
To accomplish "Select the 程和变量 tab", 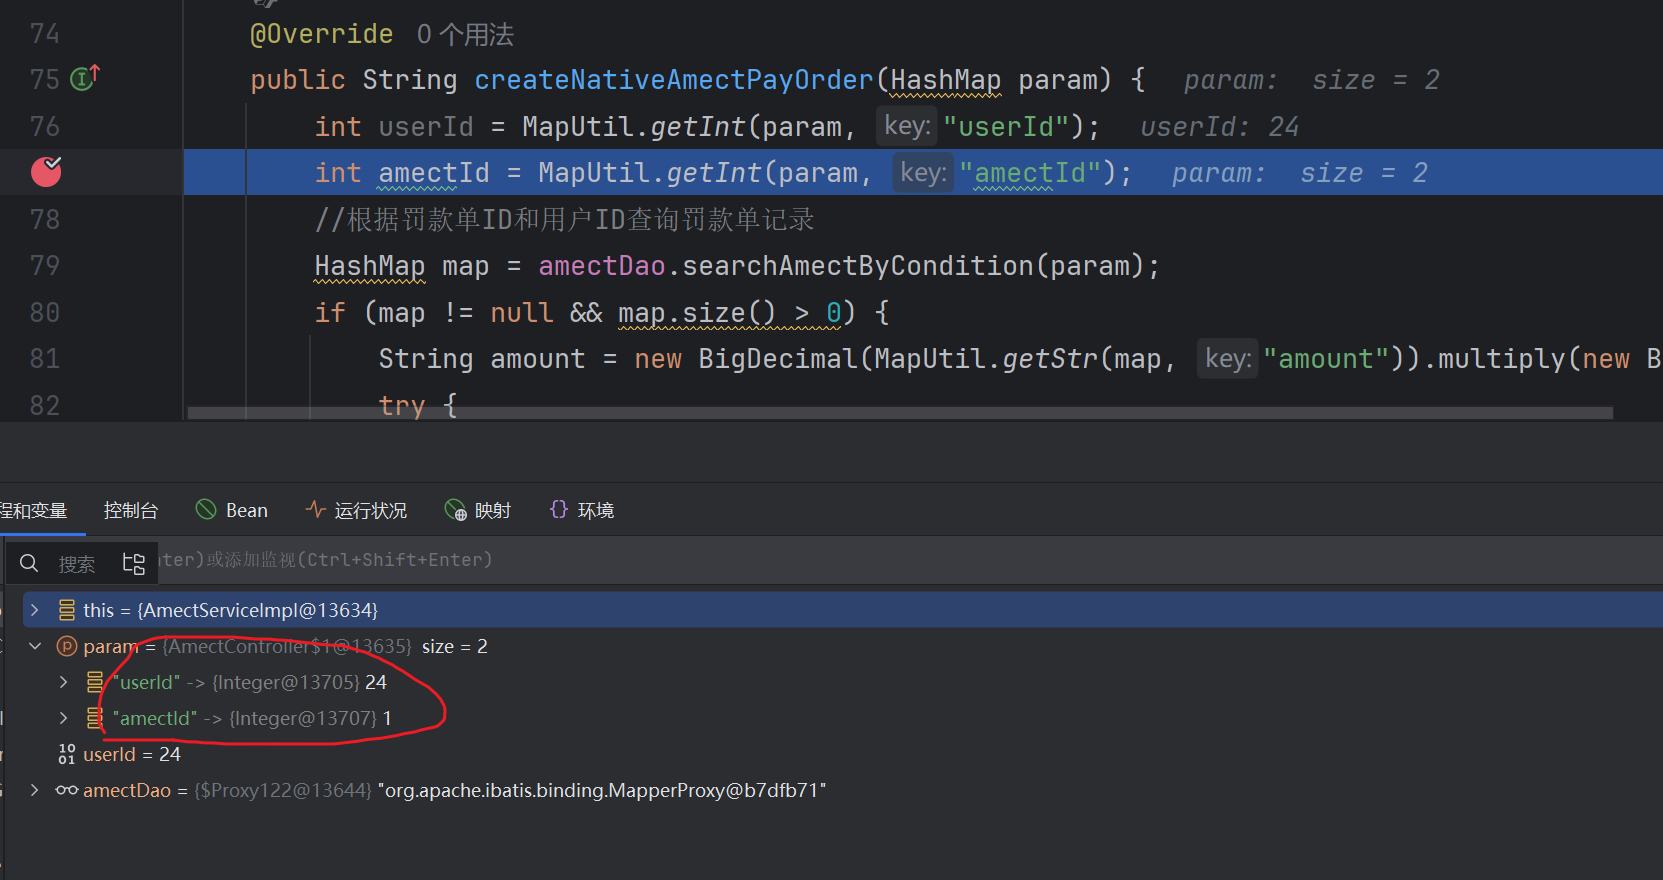I will pyautogui.click(x=34, y=510).
